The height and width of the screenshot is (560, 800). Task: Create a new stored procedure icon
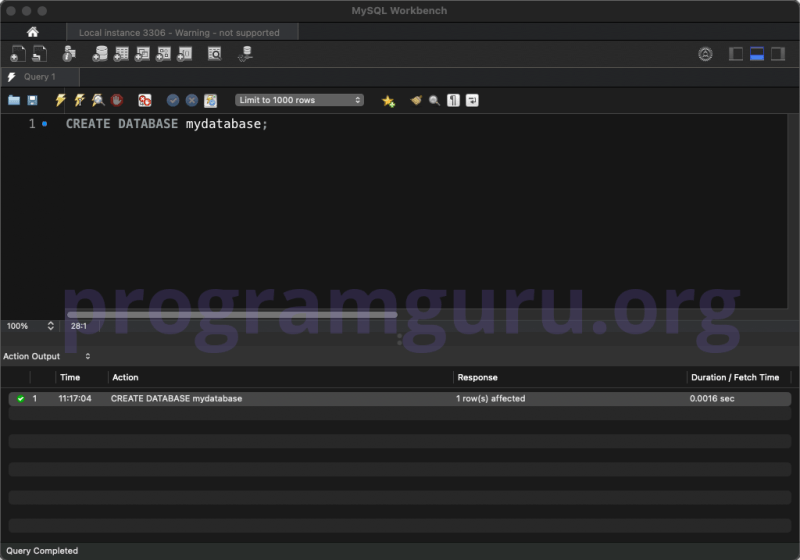163,54
